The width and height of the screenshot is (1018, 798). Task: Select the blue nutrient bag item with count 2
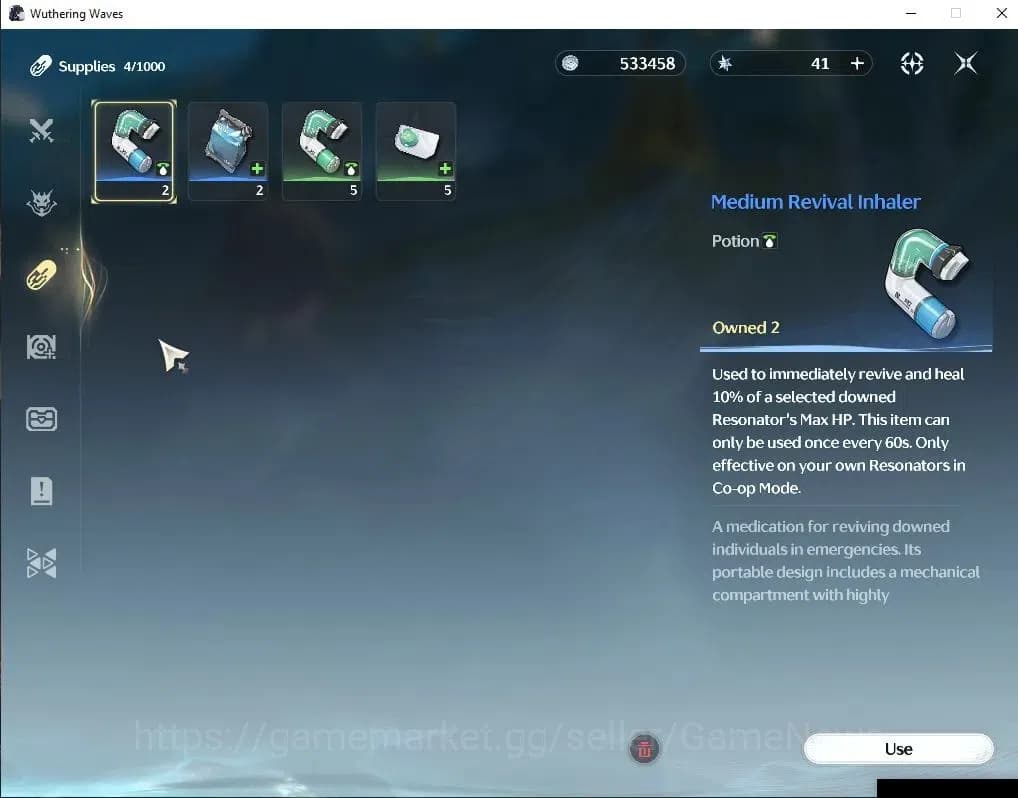(x=228, y=151)
